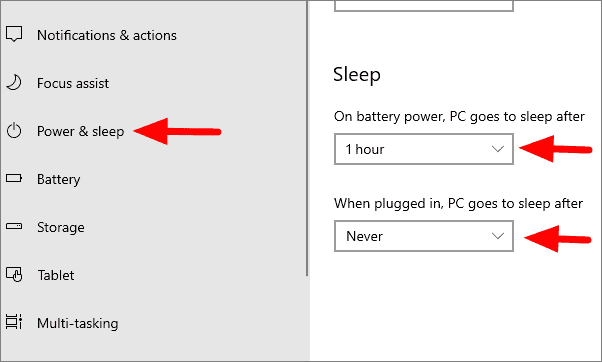Screen dimensions: 602x362
Task: Open Battery settings label
Action: point(59,179)
